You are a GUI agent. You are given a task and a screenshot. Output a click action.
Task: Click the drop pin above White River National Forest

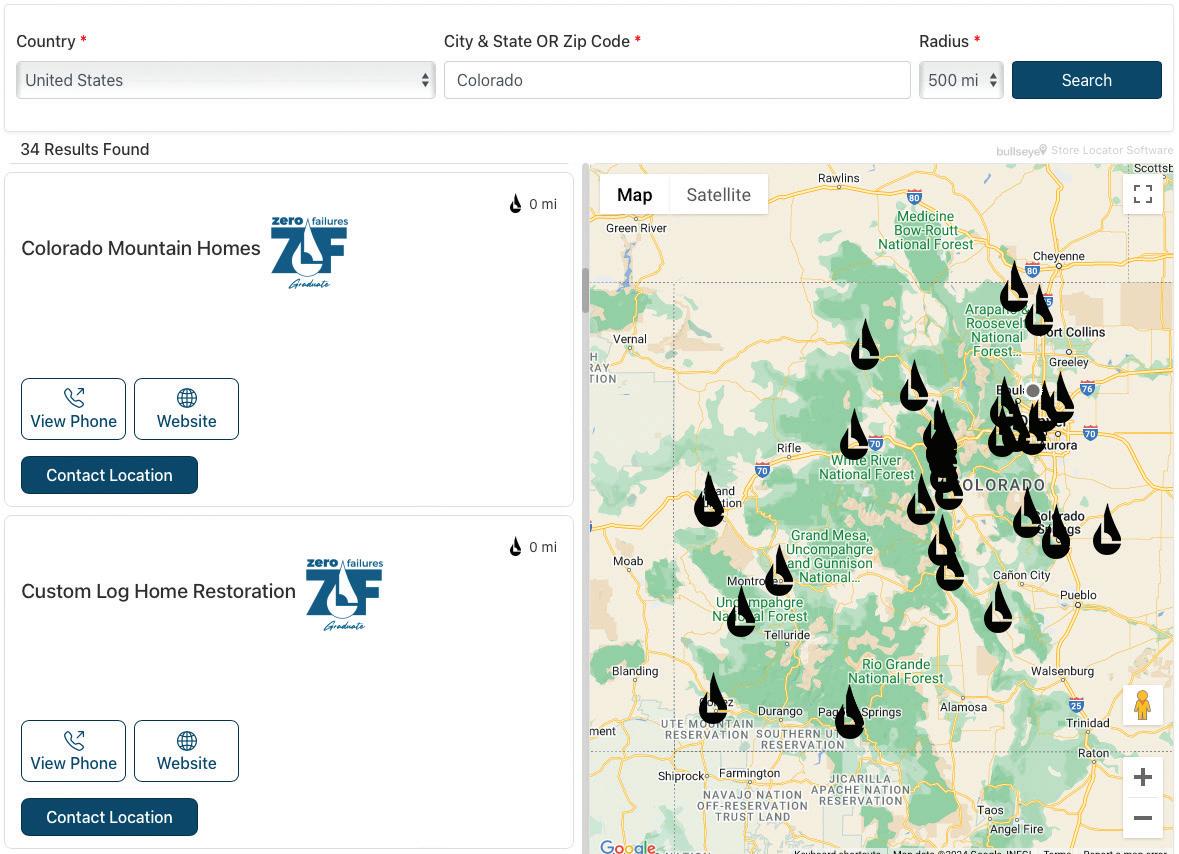(x=854, y=436)
